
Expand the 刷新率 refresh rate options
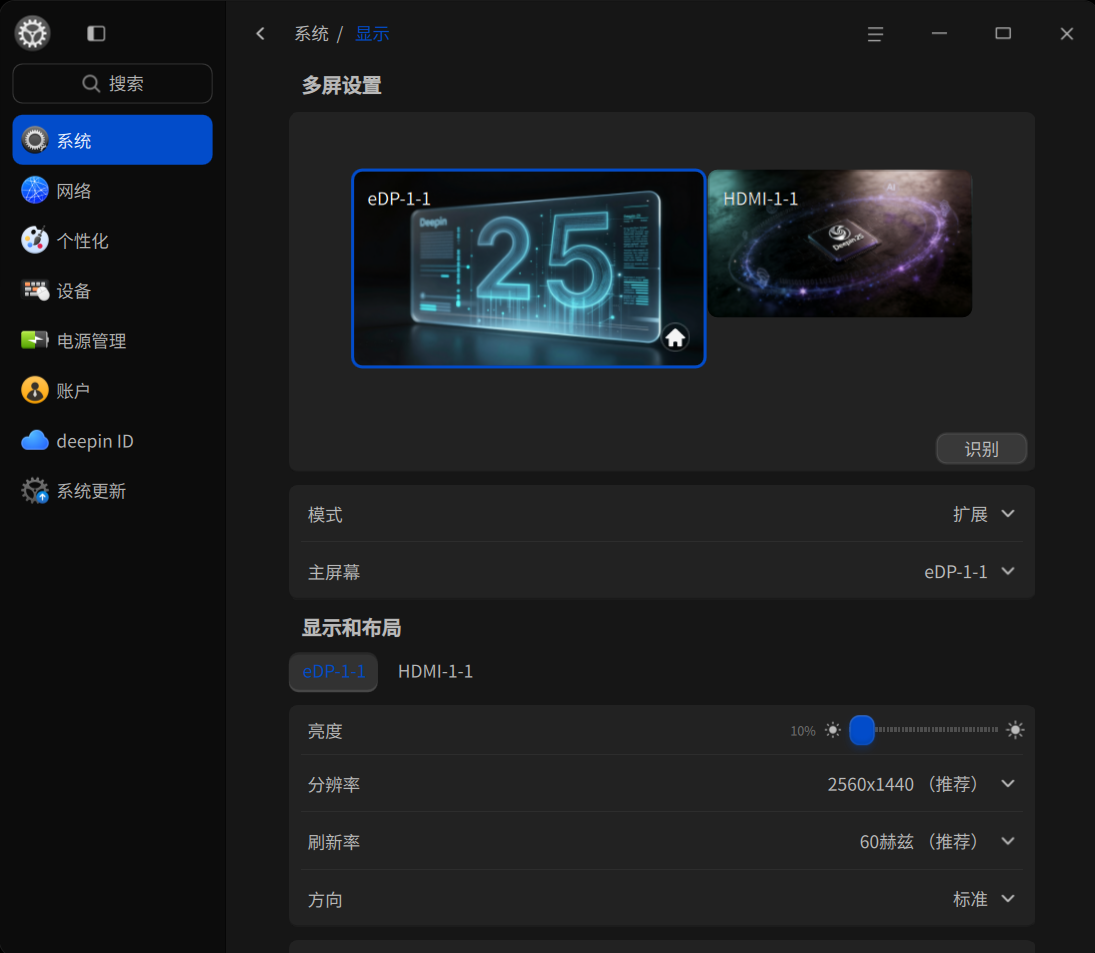coord(1008,841)
